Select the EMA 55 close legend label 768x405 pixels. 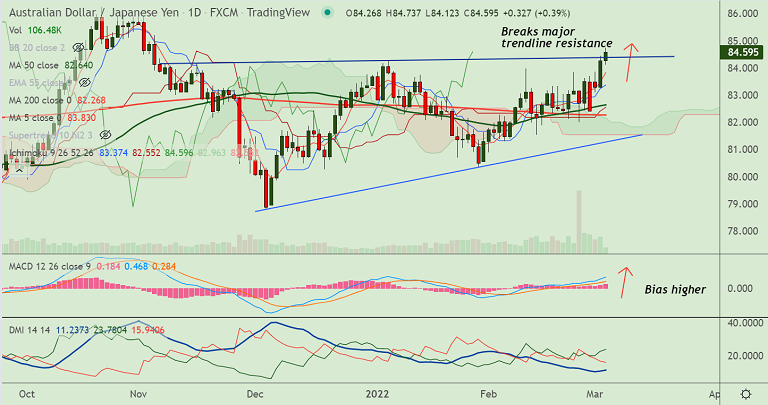[40, 83]
